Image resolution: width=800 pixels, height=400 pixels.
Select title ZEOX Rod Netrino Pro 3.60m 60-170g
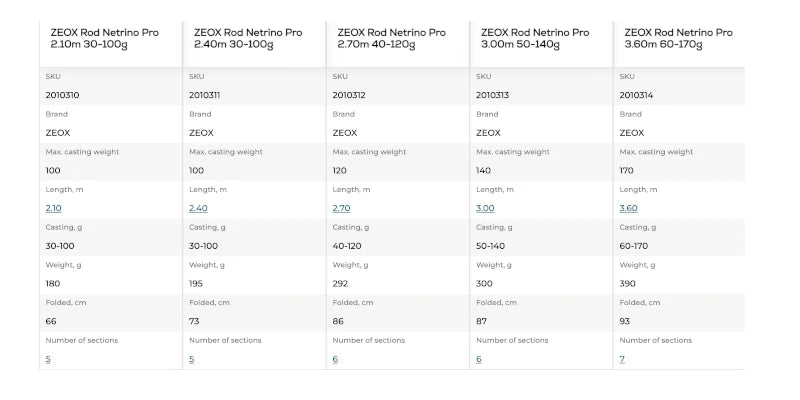679,39
